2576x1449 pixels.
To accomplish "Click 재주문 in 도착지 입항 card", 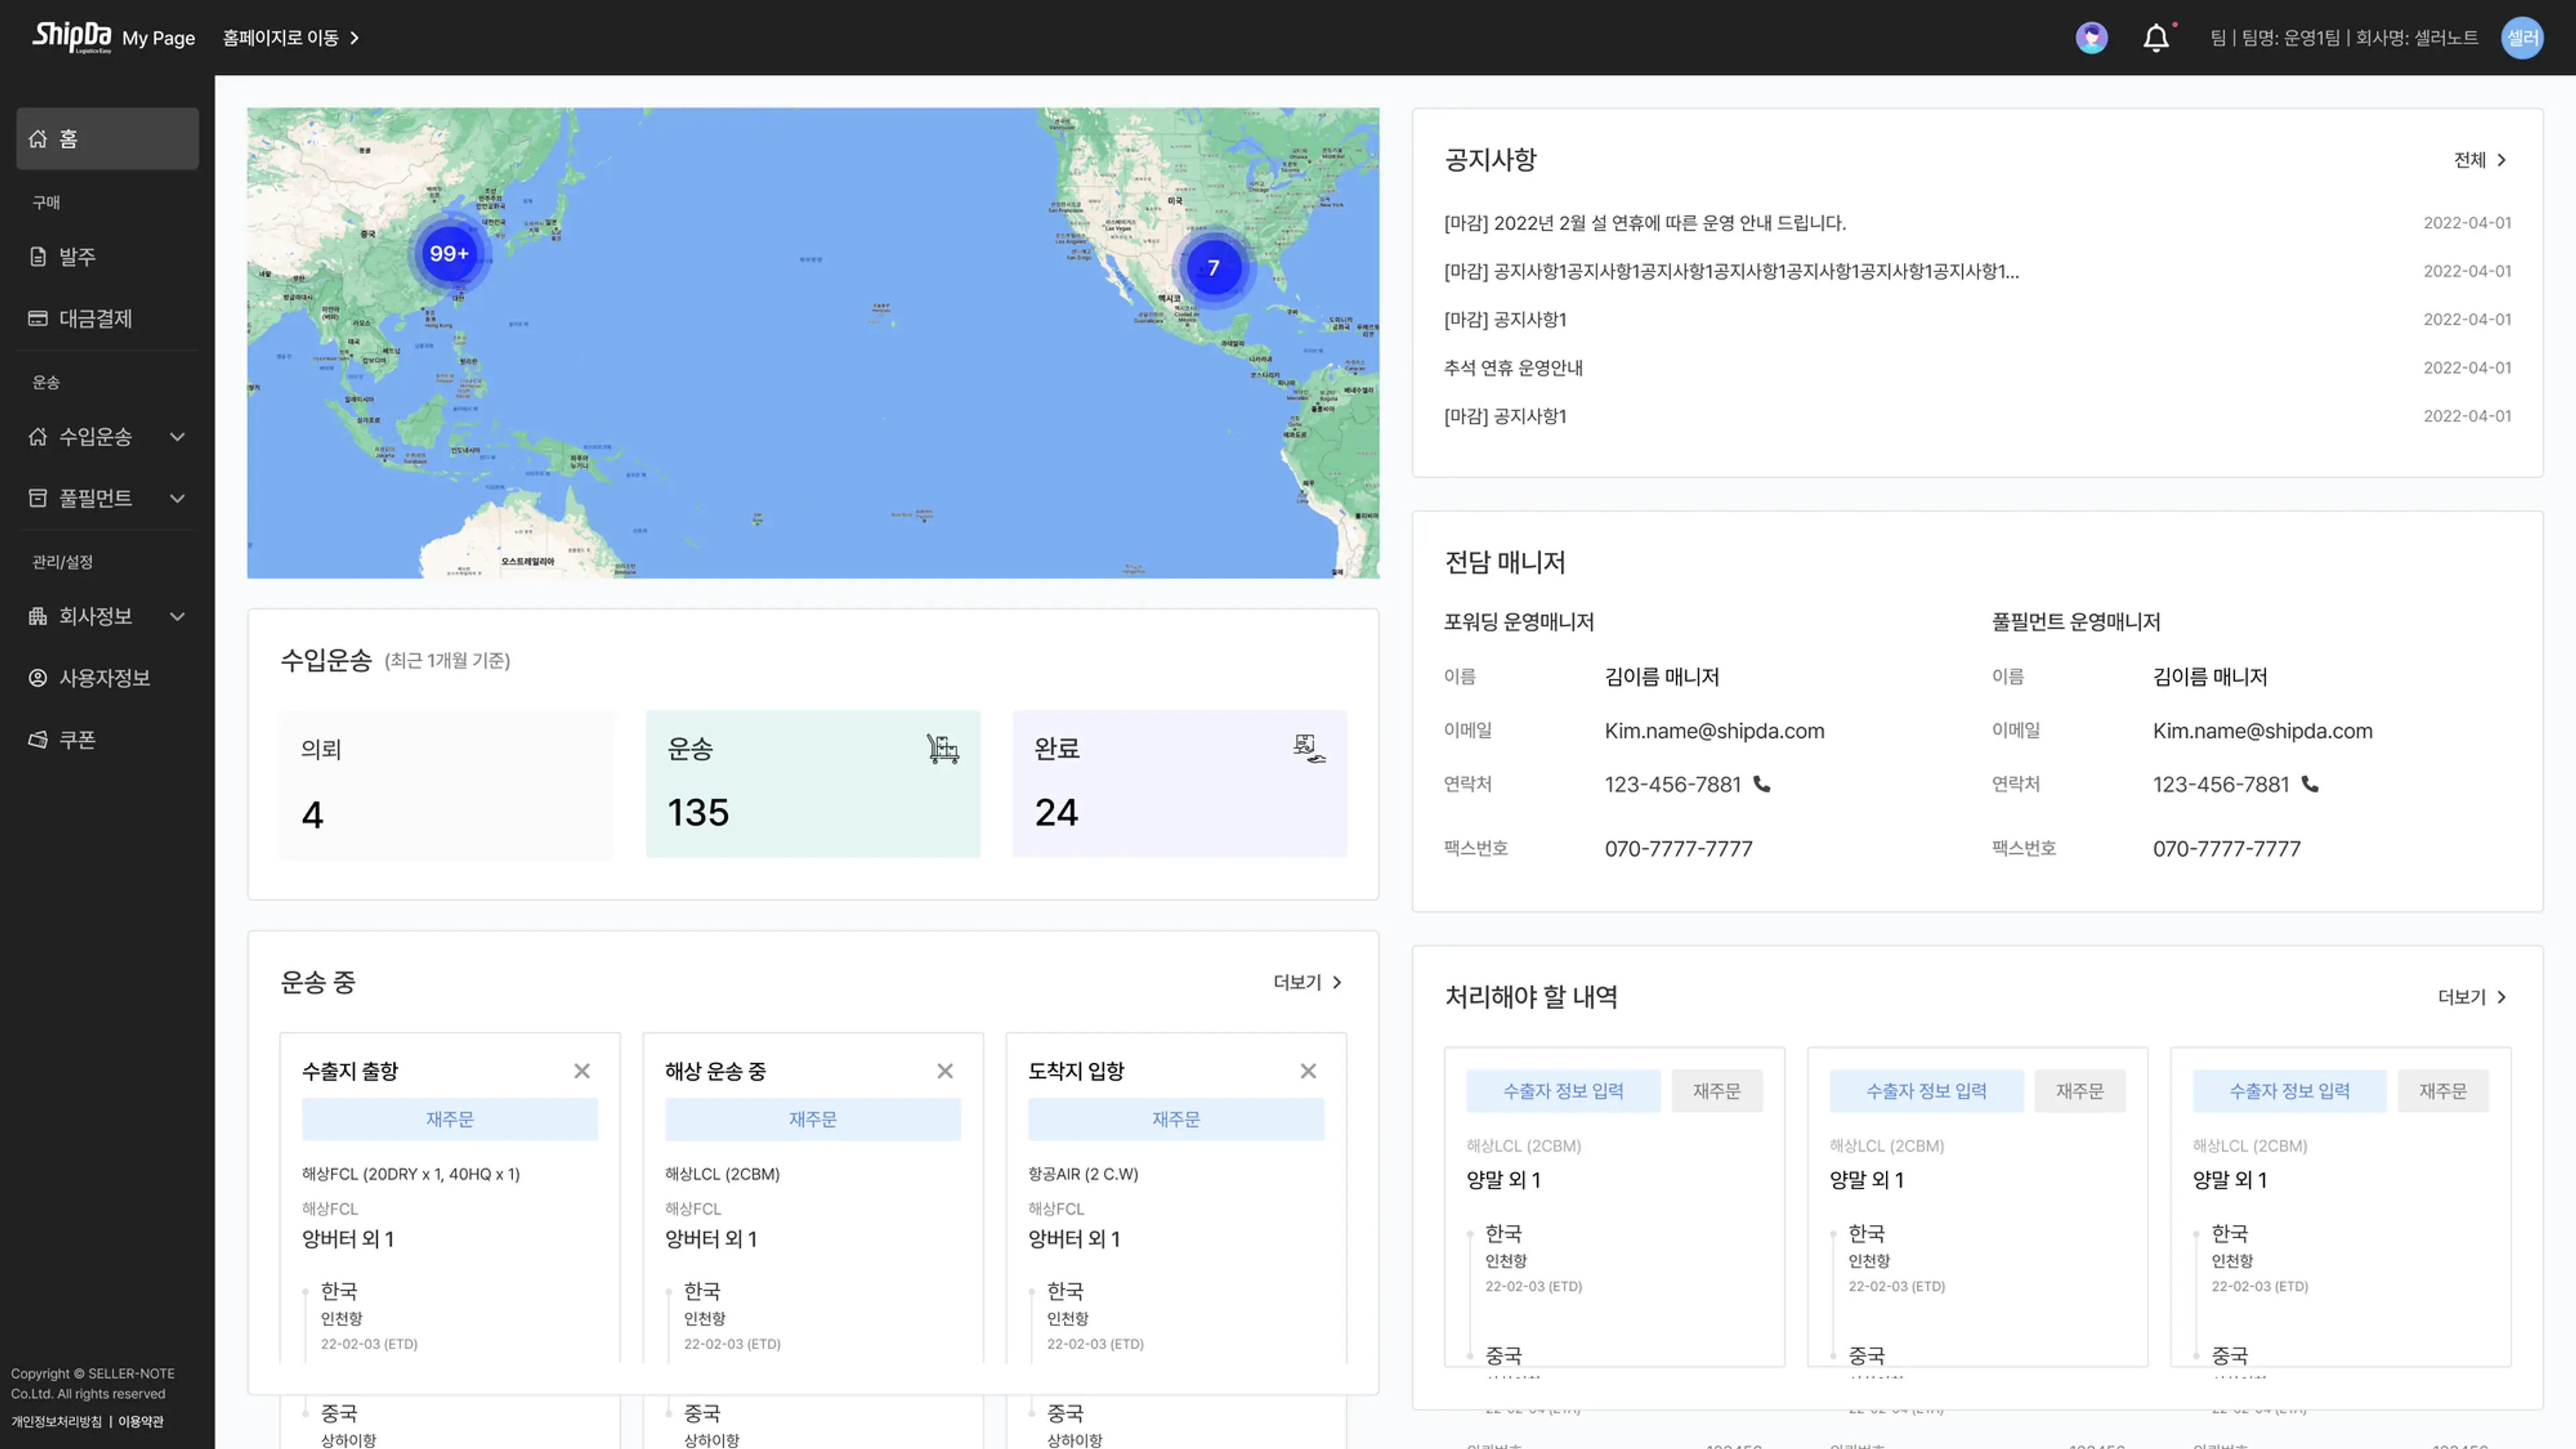I will [x=1176, y=1119].
